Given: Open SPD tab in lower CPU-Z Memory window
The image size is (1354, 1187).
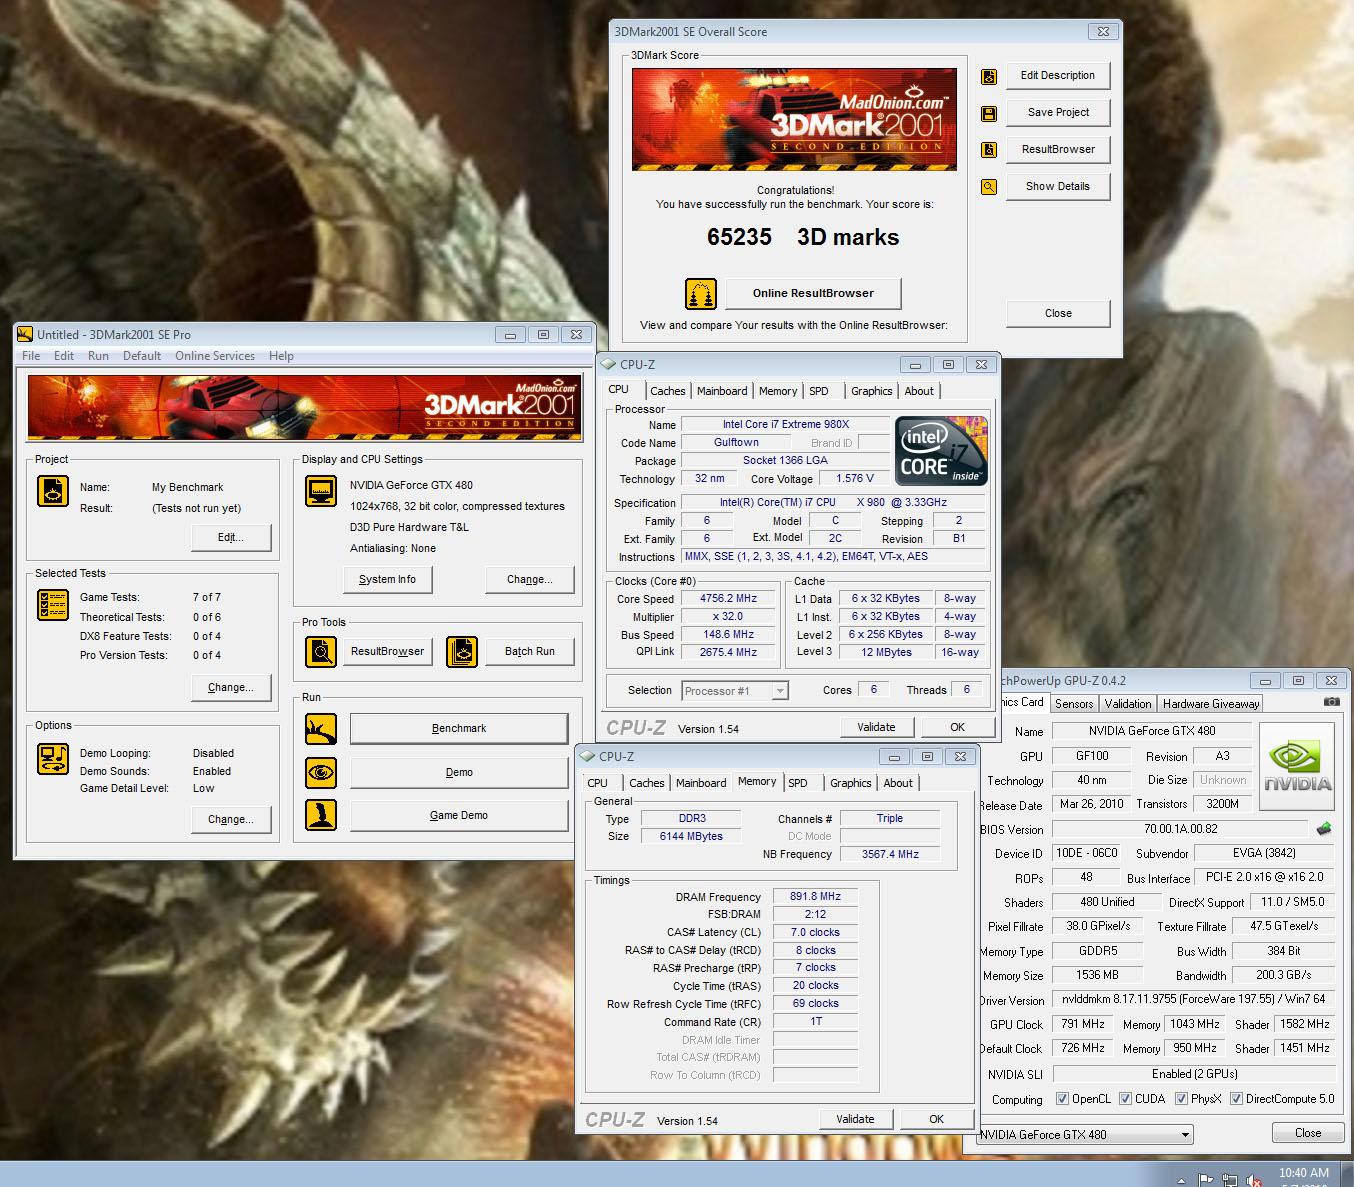Looking at the screenshot, I should [798, 783].
